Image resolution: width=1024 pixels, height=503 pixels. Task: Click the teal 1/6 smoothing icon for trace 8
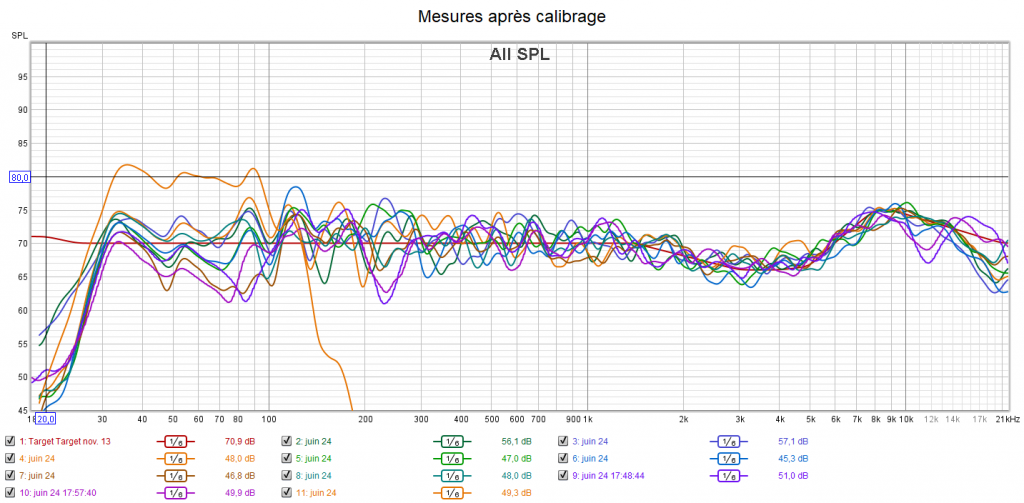pos(451,475)
